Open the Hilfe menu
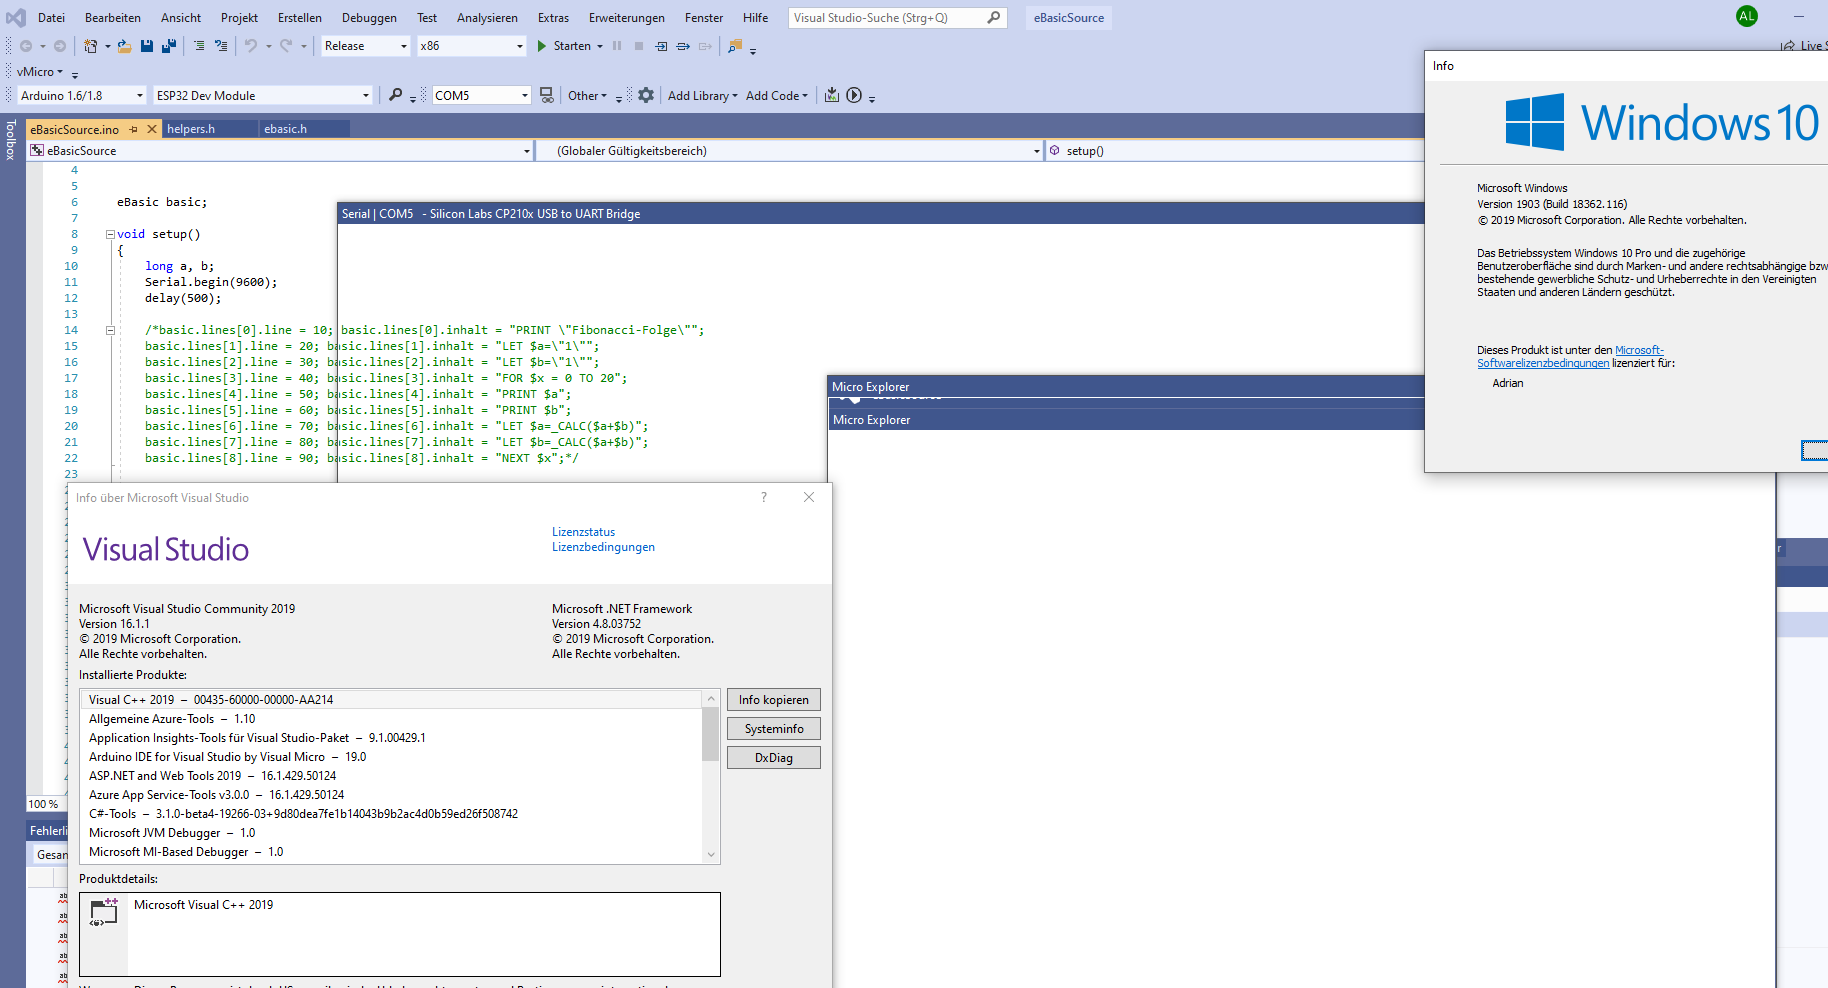1828x988 pixels. pos(756,17)
